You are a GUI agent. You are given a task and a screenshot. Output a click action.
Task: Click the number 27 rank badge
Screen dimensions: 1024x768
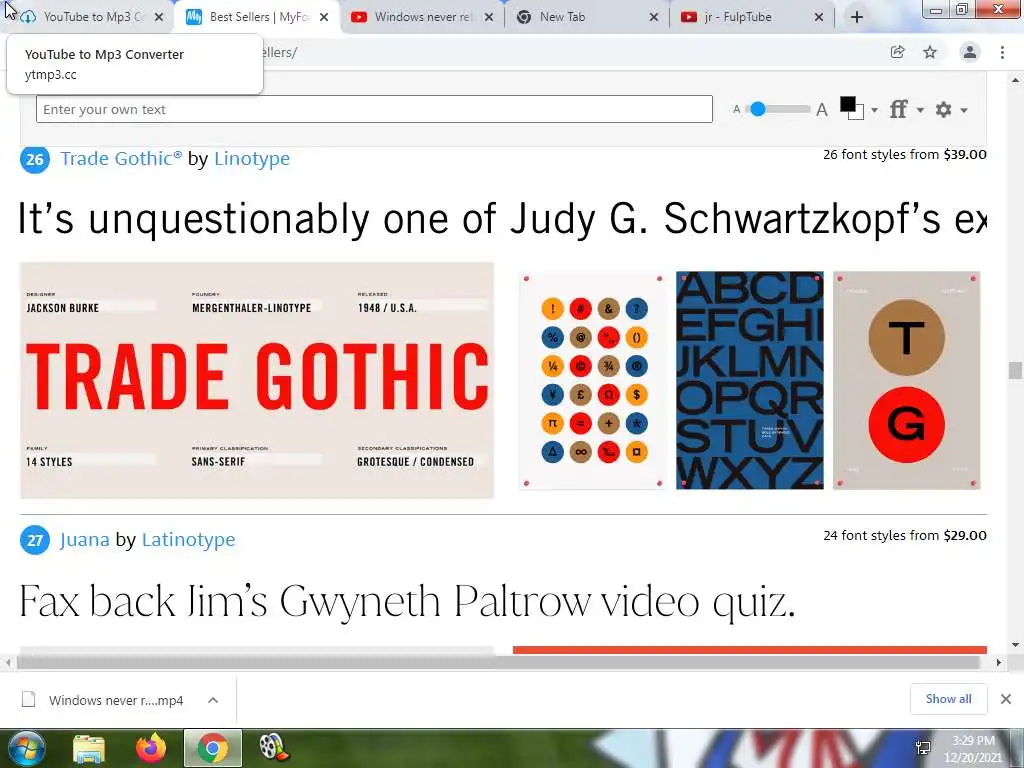pyautogui.click(x=35, y=540)
